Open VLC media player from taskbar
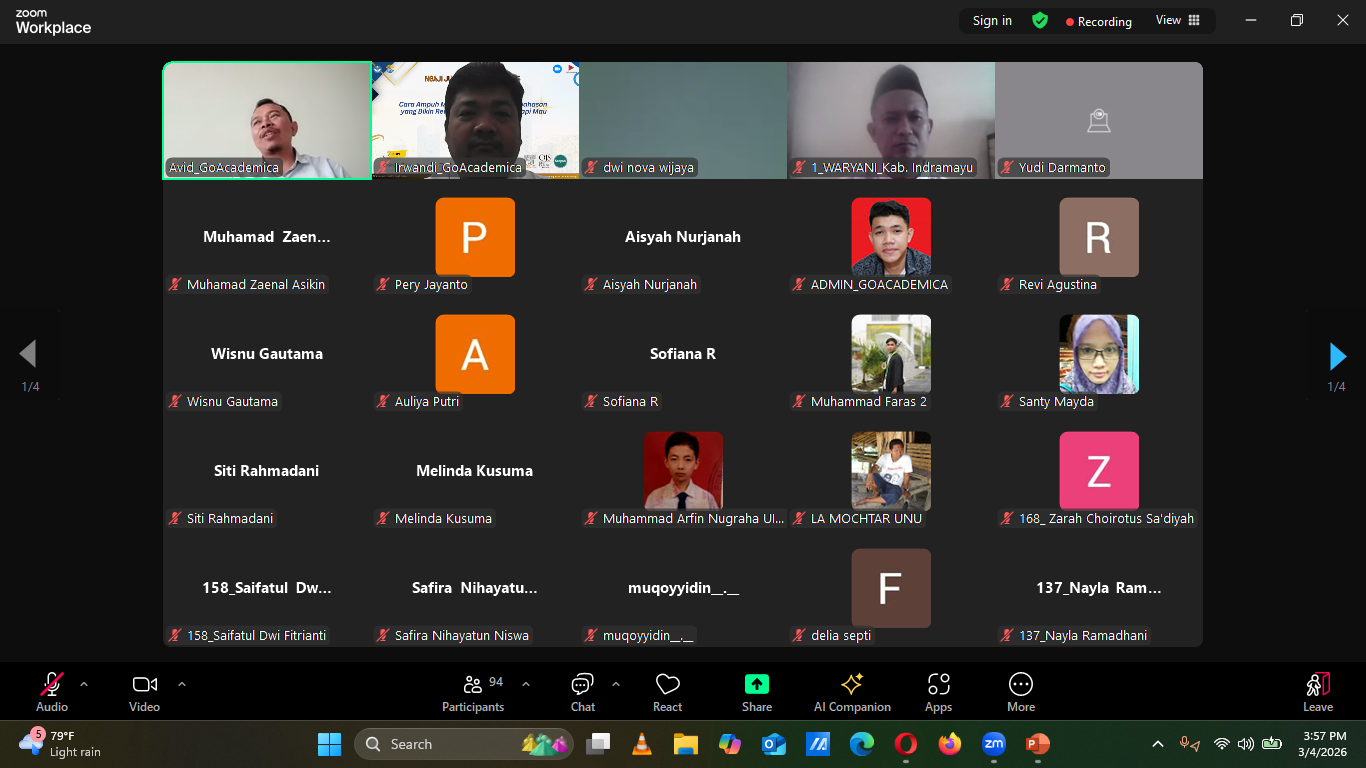The height and width of the screenshot is (768, 1366). coord(641,744)
